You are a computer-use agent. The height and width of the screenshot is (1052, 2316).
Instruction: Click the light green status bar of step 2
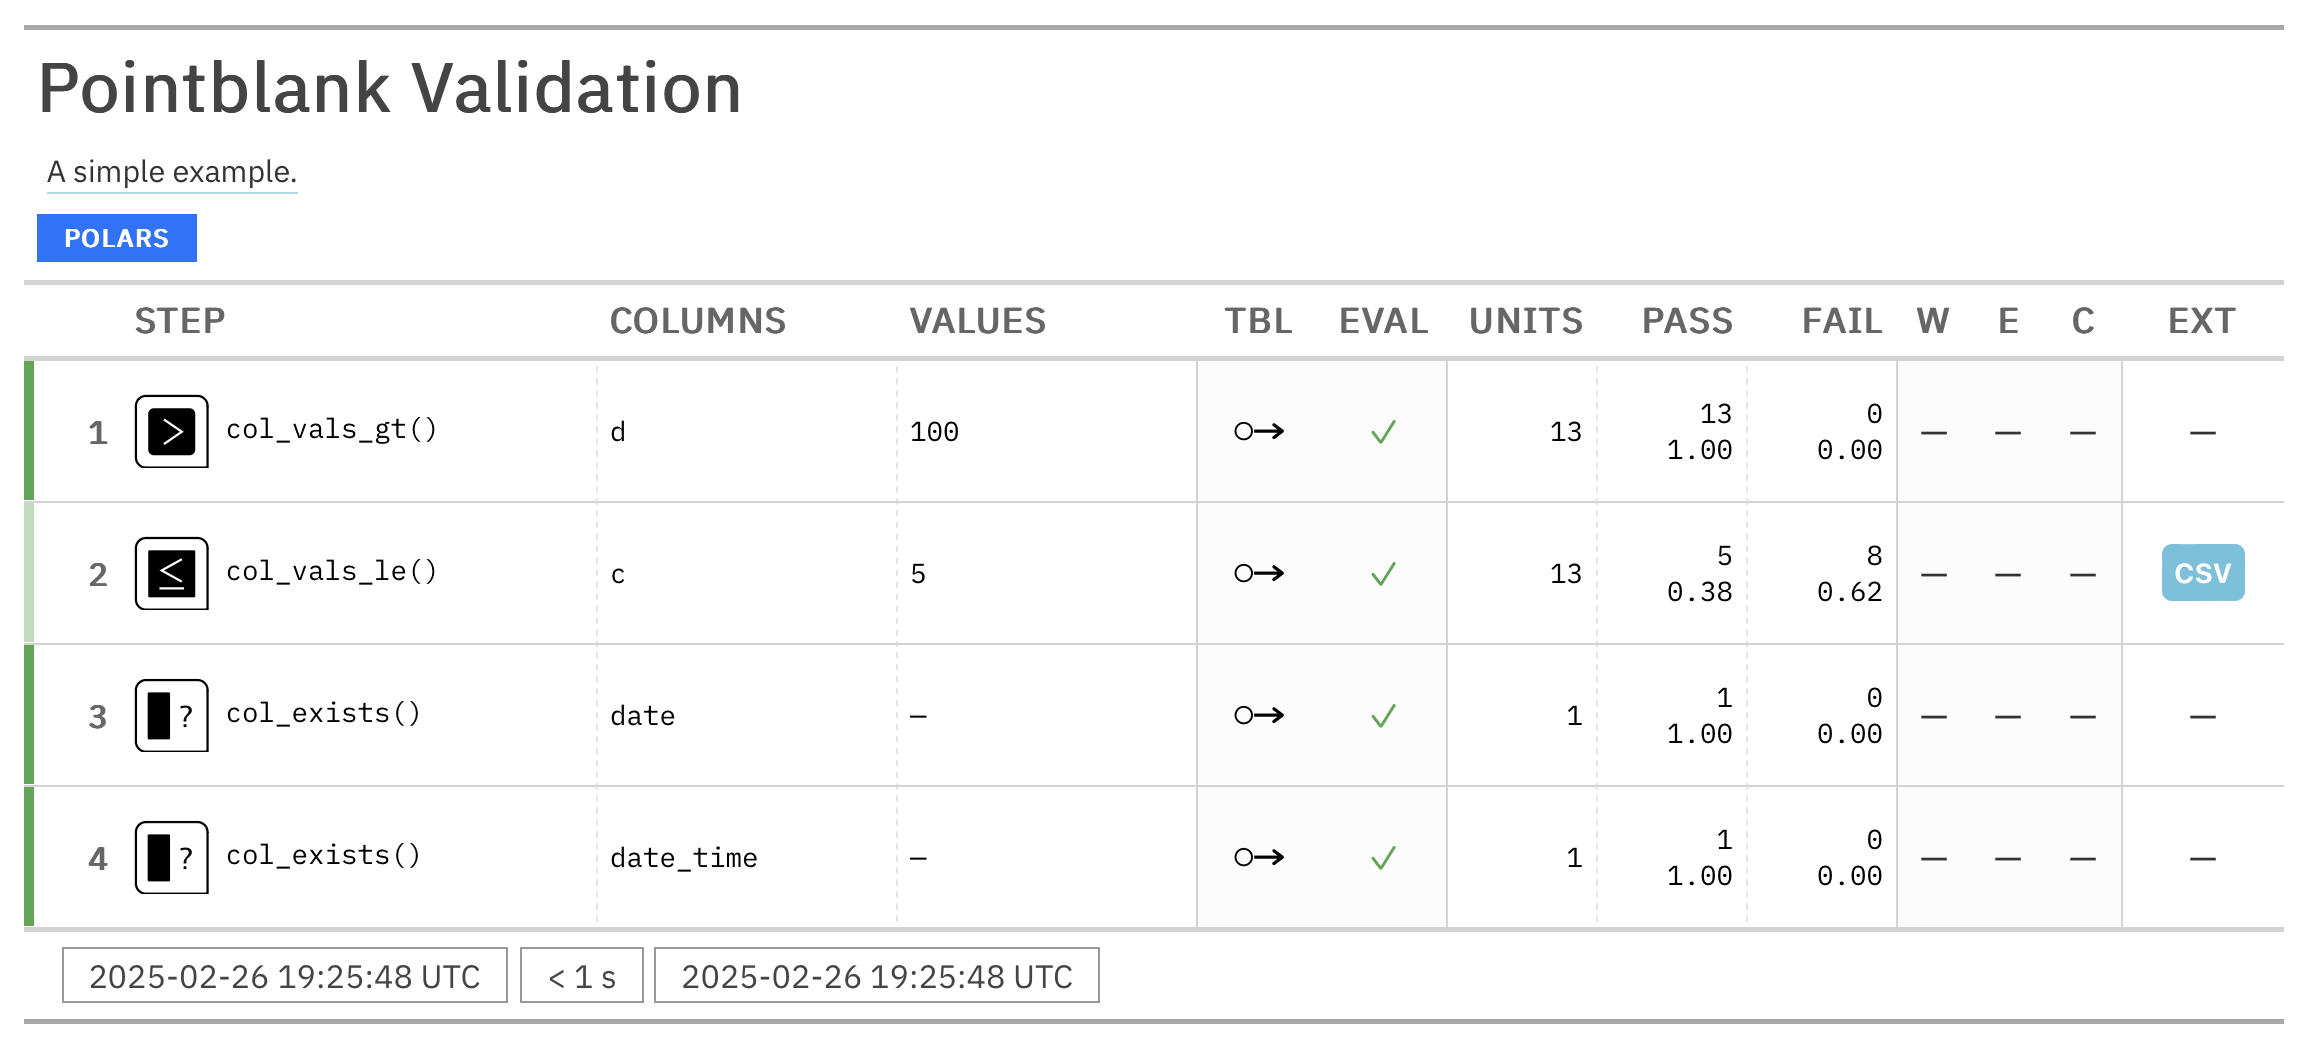[29, 574]
